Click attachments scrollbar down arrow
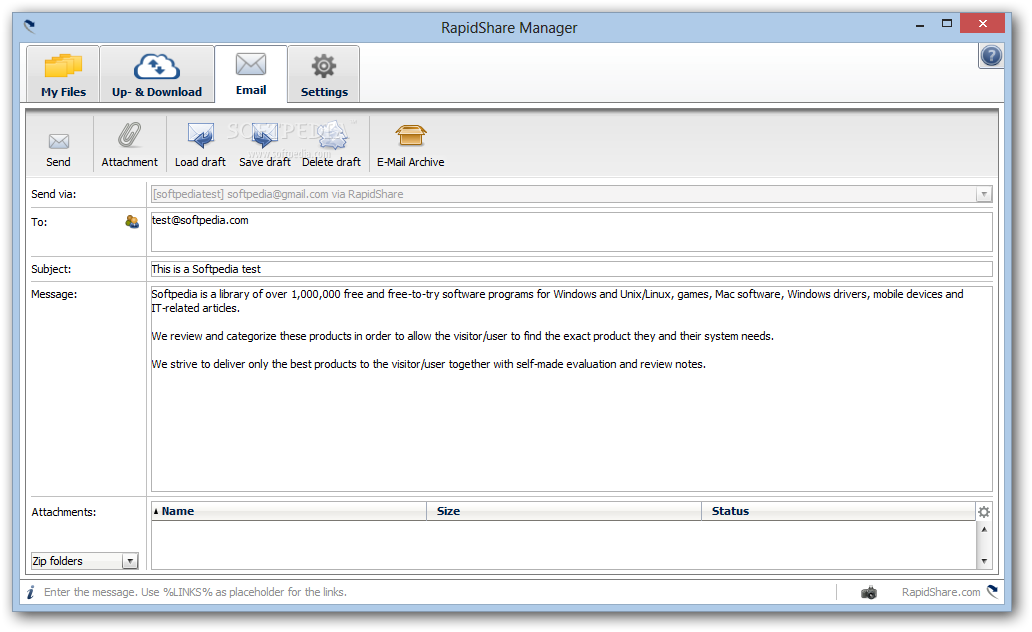 click(x=984, y=561)
